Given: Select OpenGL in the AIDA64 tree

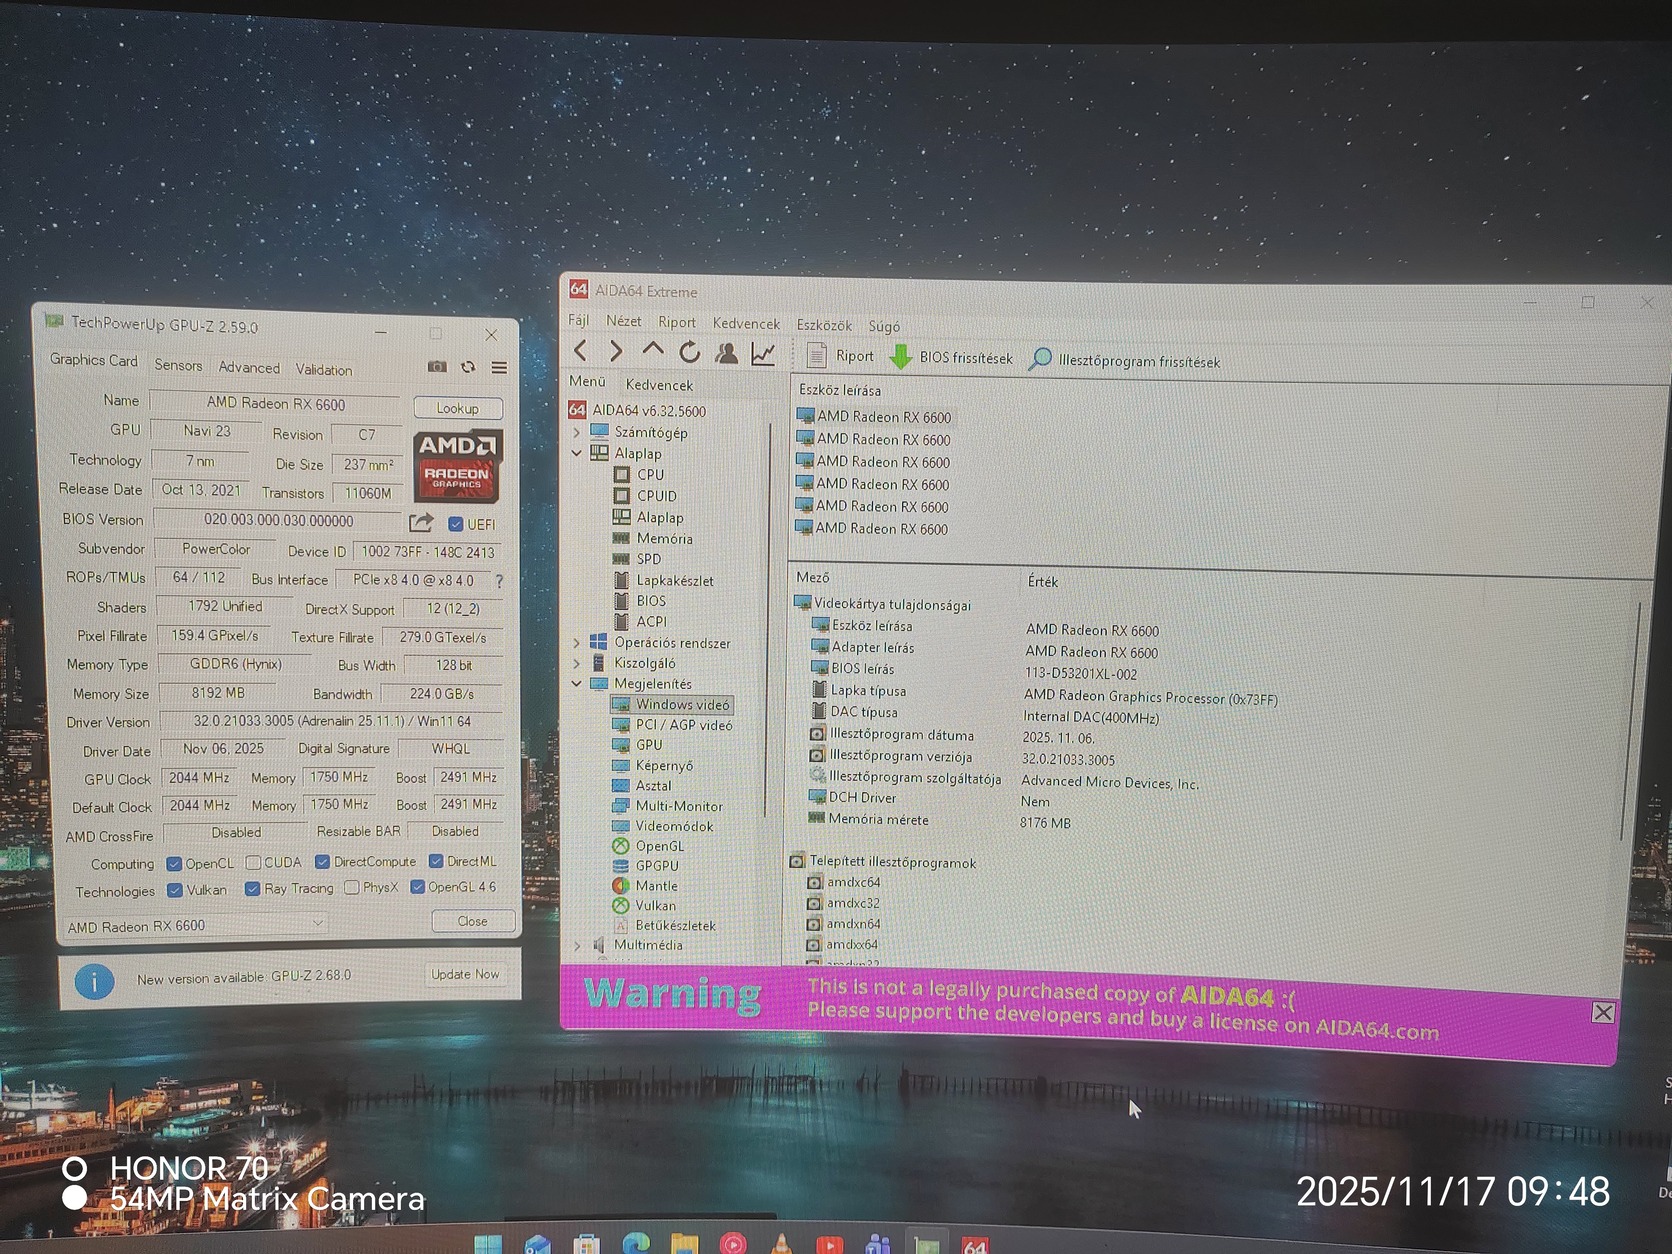Looking at the screenshot, I should click(x=648, y=846).
